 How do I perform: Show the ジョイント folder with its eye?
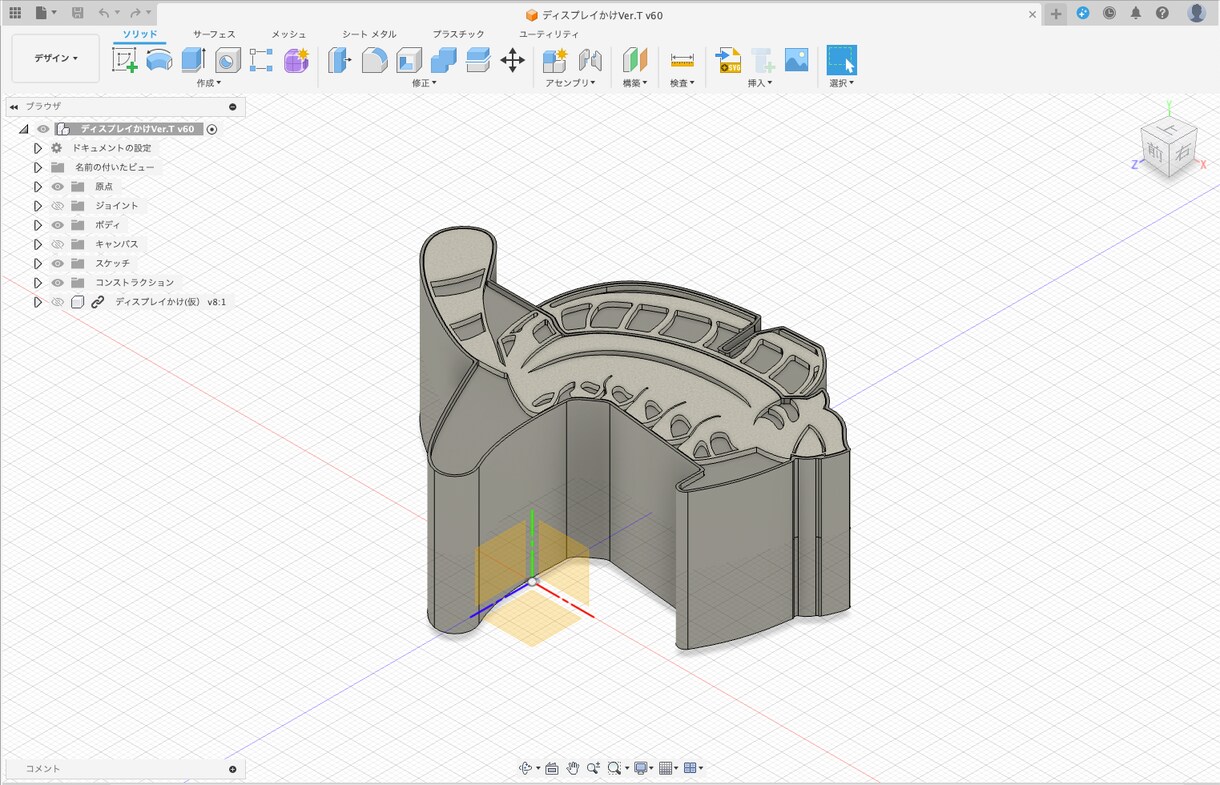coord(58,206)
